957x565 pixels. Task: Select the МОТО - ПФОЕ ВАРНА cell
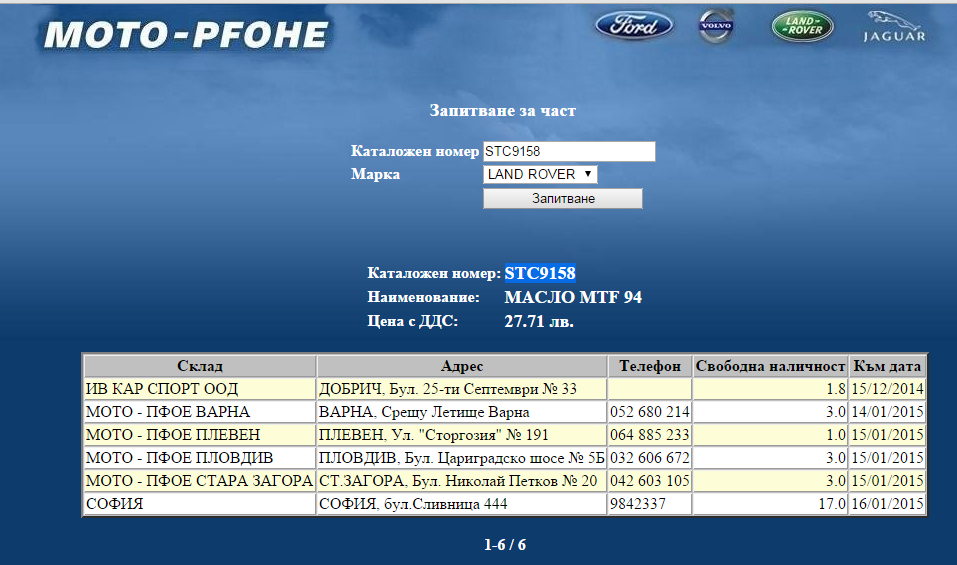point(200,412)
